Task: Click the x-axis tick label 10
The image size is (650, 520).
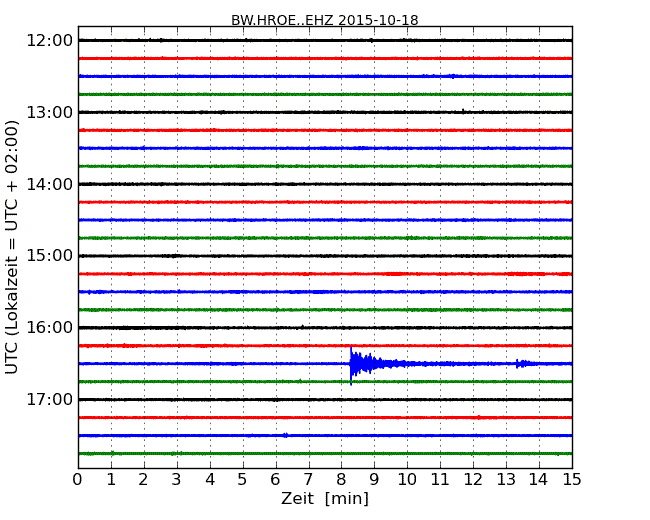Action: (407, 480)
